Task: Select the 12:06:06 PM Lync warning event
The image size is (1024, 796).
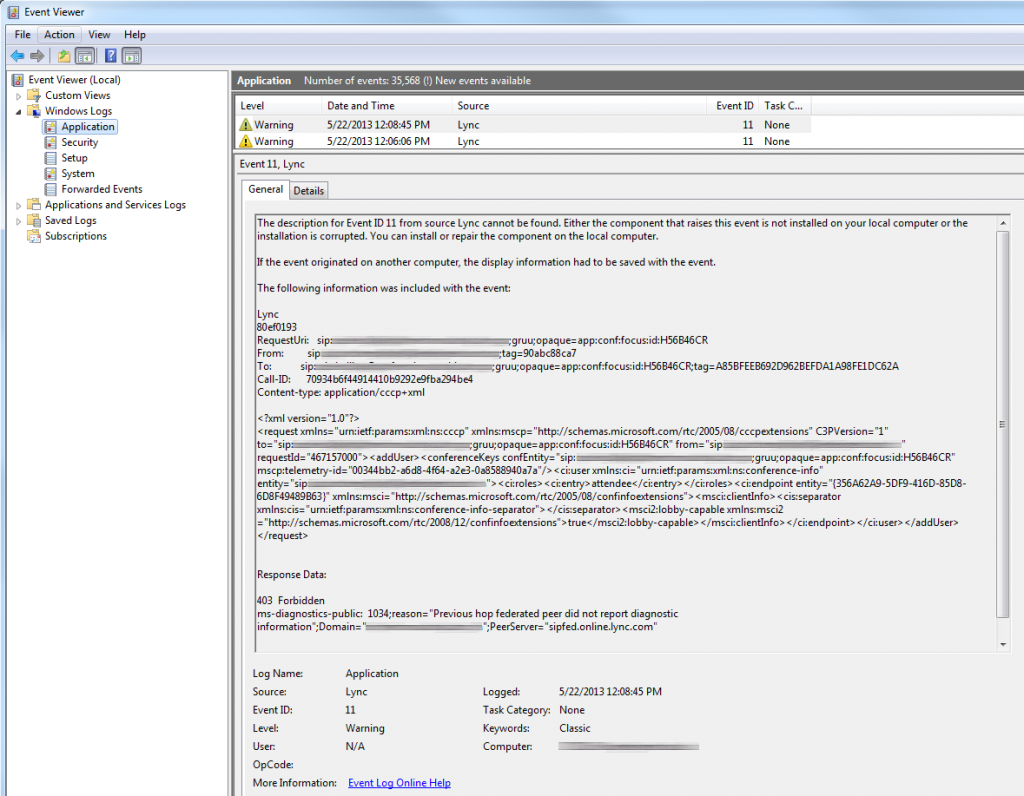Action: pos(400,142)
